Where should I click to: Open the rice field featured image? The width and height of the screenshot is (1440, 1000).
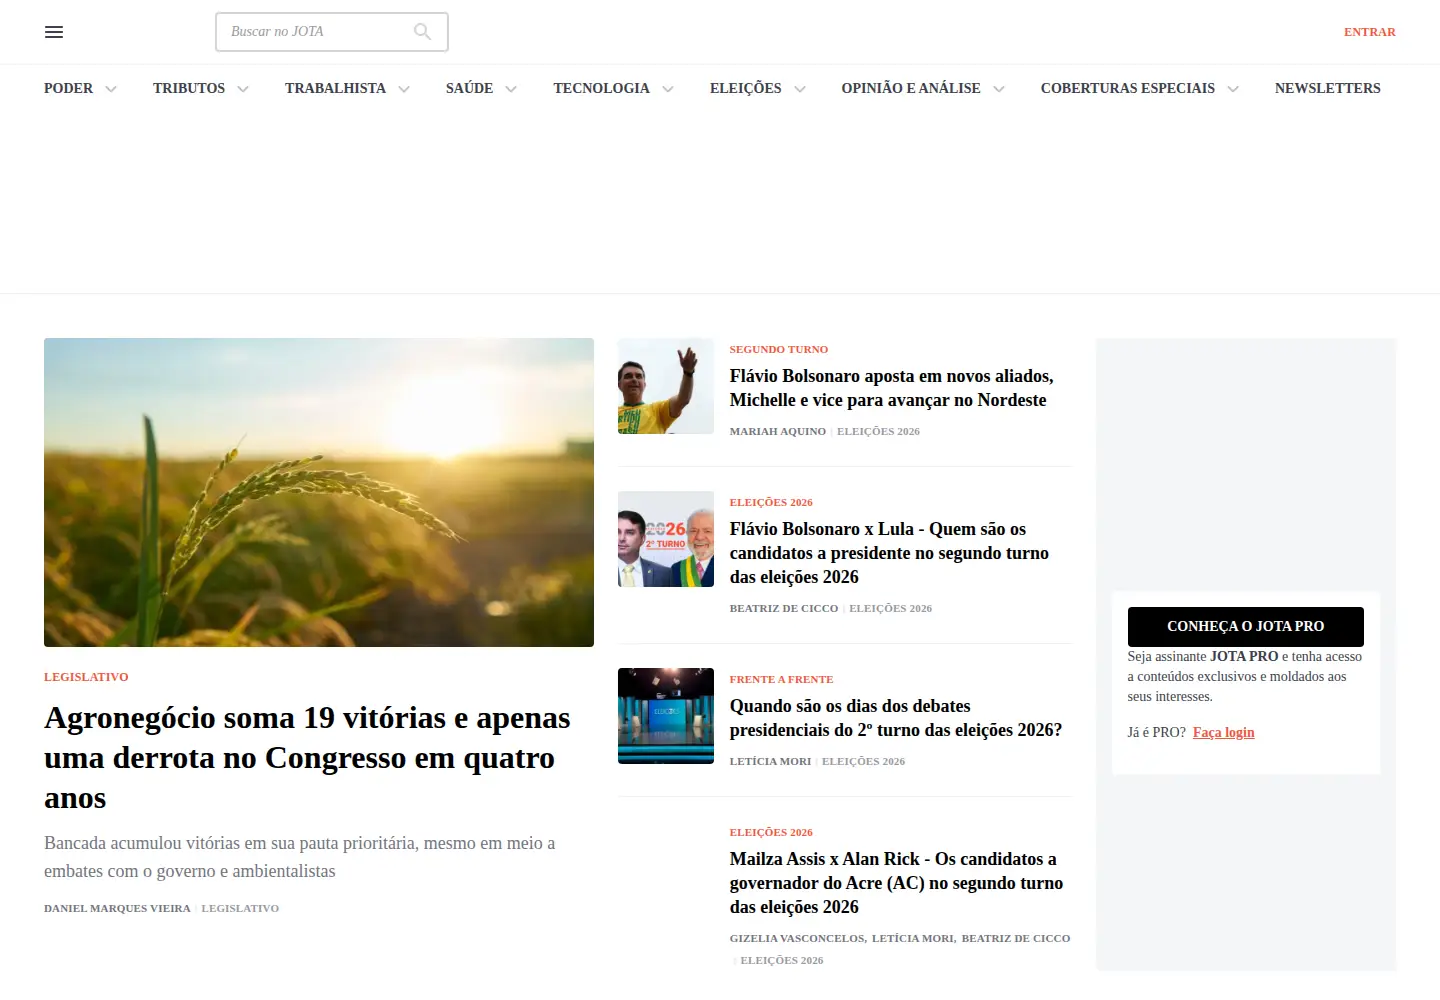pyautogui.click(x=319, y=492)
